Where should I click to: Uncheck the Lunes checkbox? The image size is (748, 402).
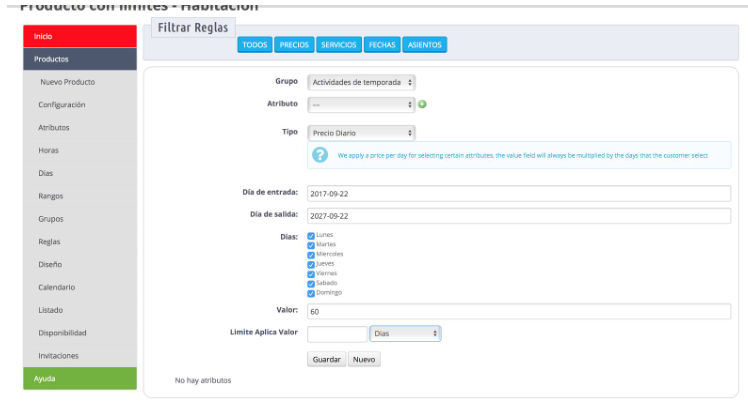(311, 236)
